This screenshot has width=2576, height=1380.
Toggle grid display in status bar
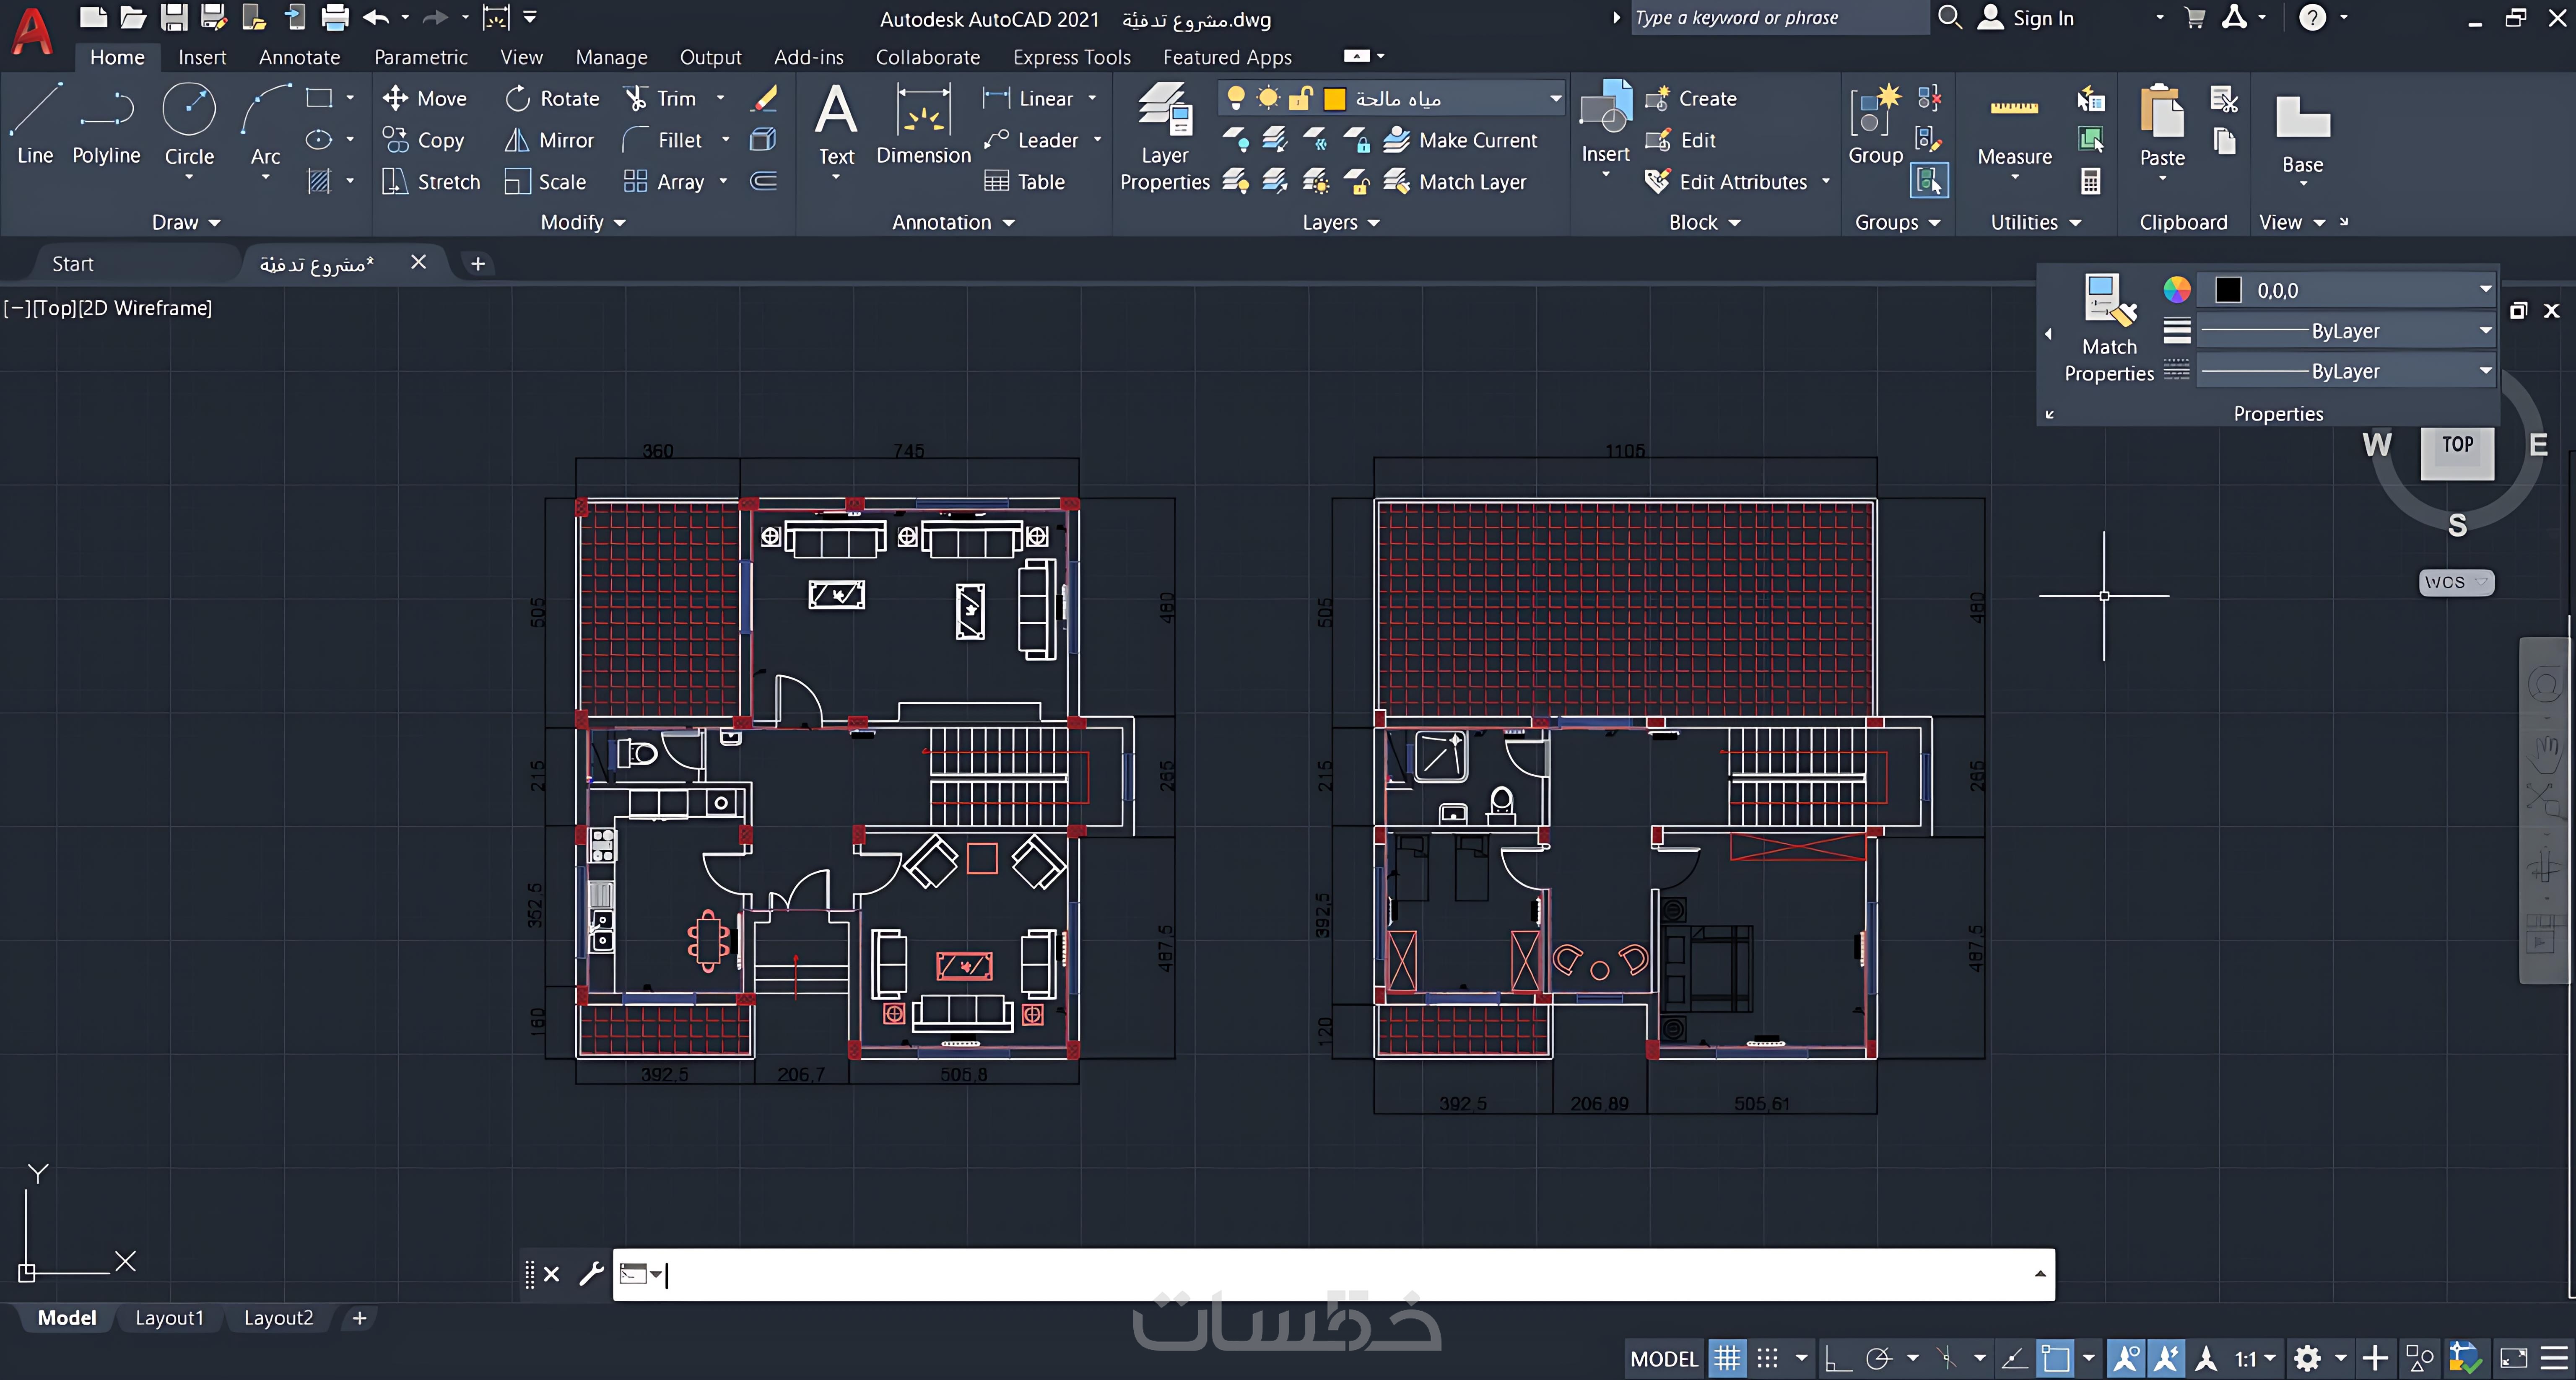click(x=1727, y=1358)
